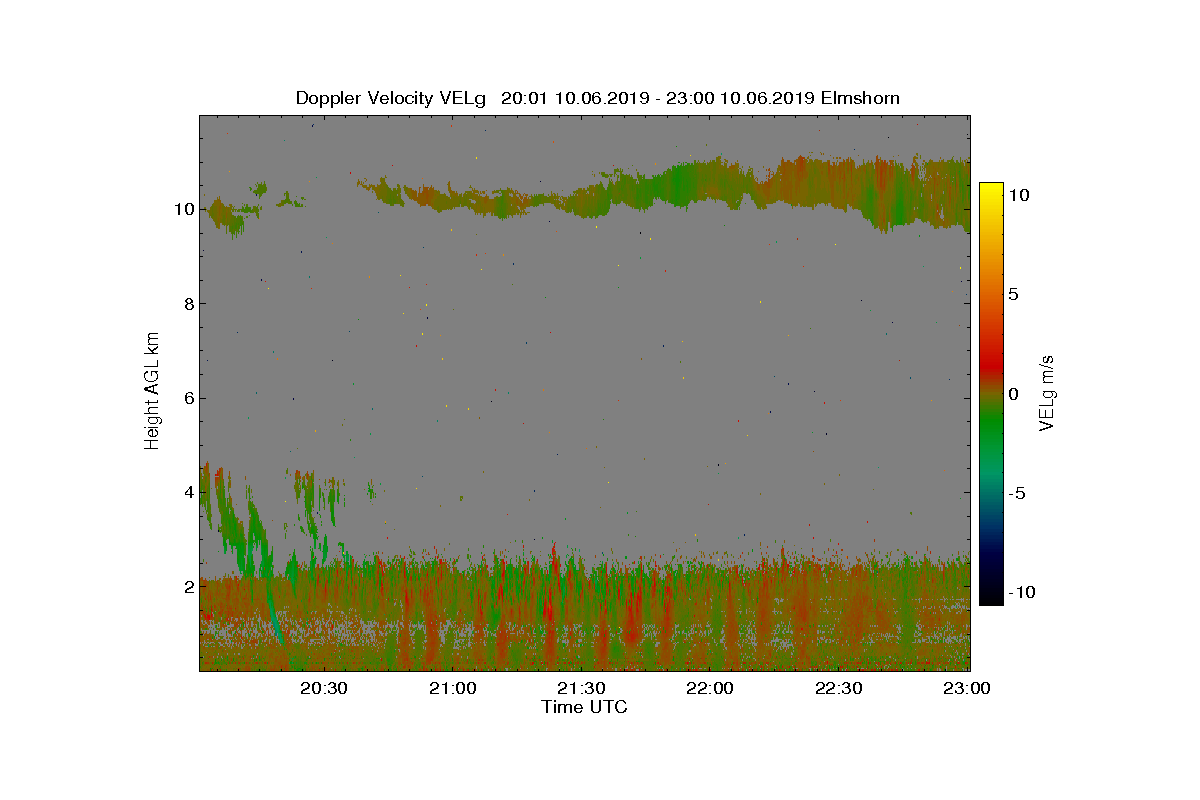
Task: Click the 'Time UTC' axis label
Action: tap(585, 707)
